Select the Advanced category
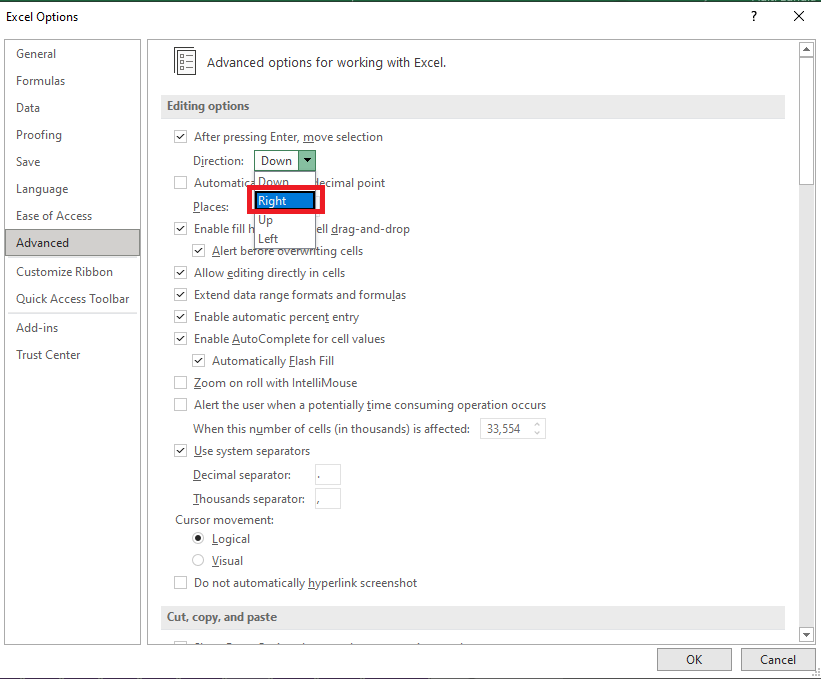Viewport: 821px width, 679px height. (x=72, y=243)
